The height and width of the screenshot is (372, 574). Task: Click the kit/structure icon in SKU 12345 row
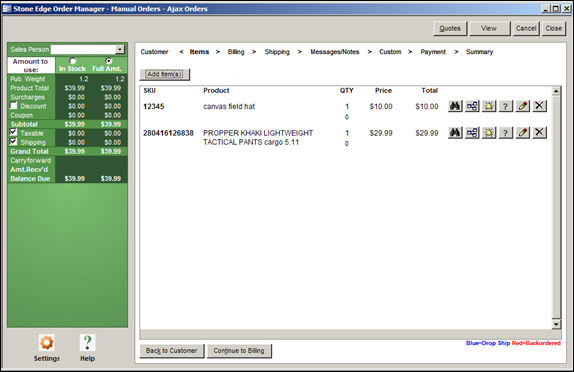pos(472,106)
